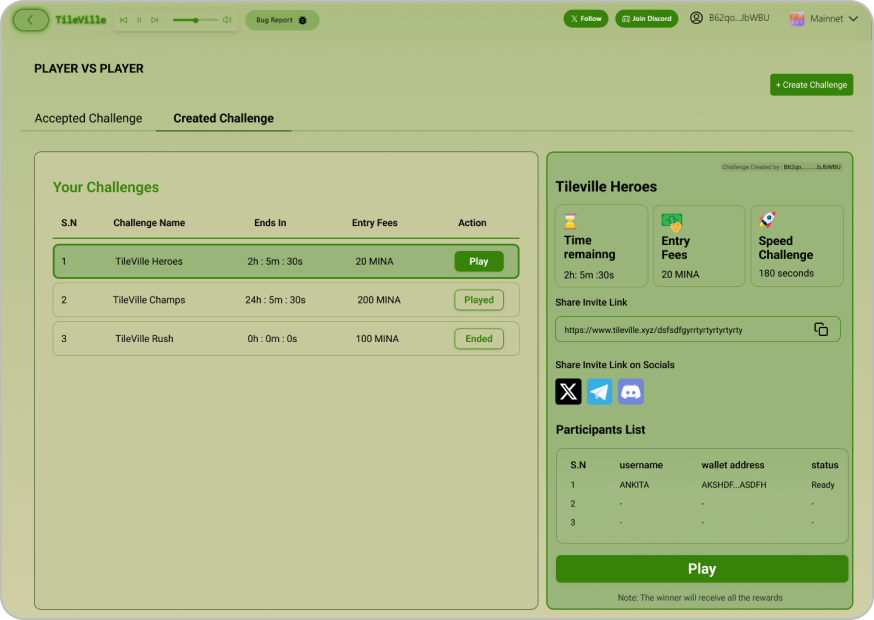Screen dimensions: 874x620
Task: Go back using the arrow button
Action: click(31, 20)
